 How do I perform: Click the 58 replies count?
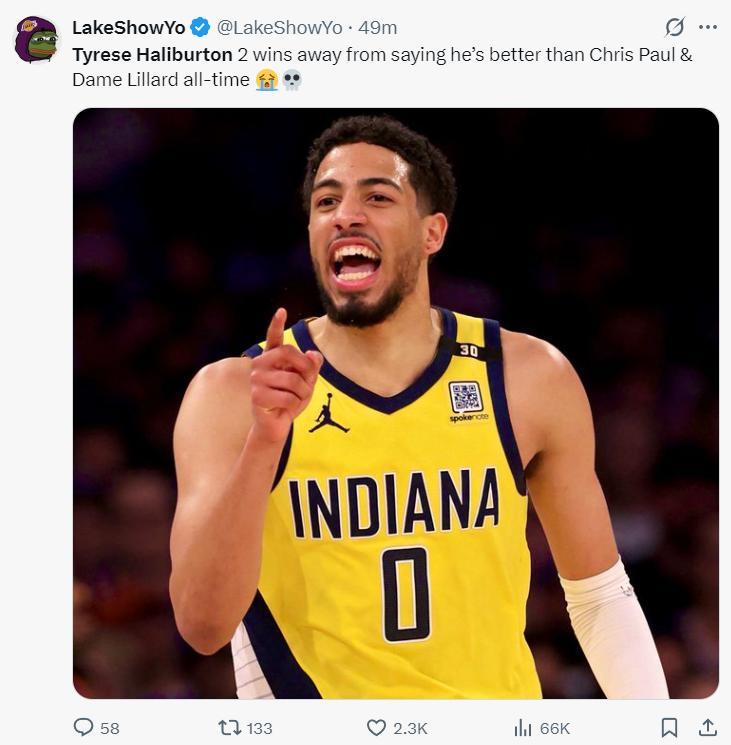[x=110, y=729]
